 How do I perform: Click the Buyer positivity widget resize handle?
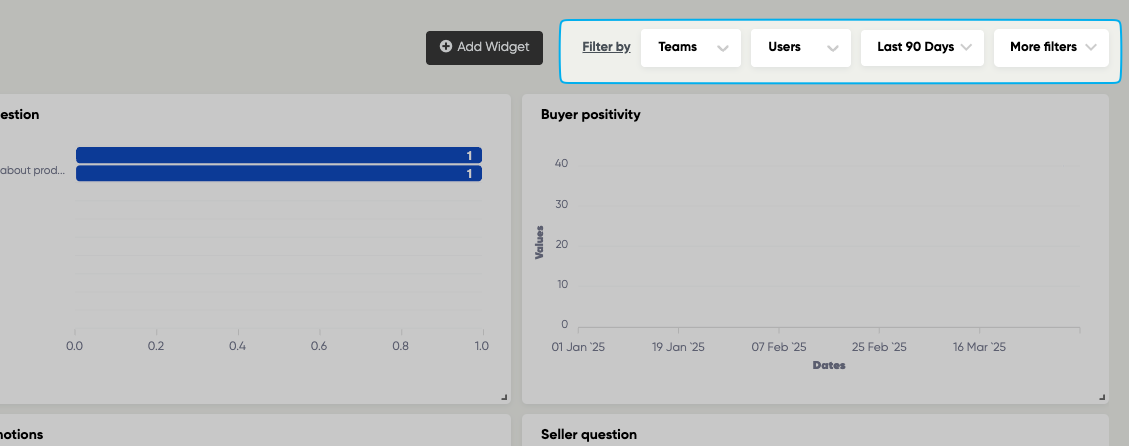pyautogui.click(x=1102, y=397)
